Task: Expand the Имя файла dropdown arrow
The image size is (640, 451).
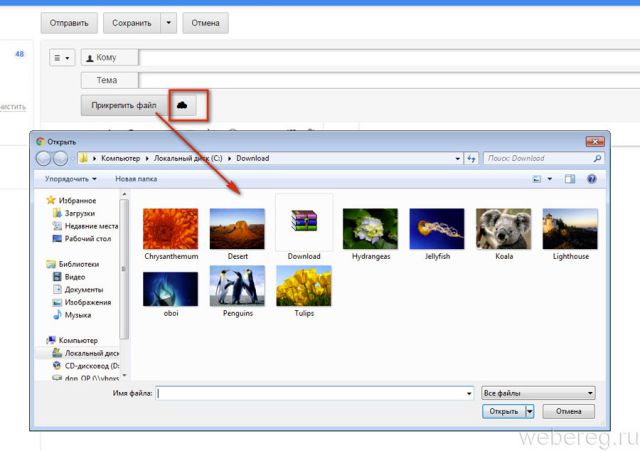Action: (469, 393)
